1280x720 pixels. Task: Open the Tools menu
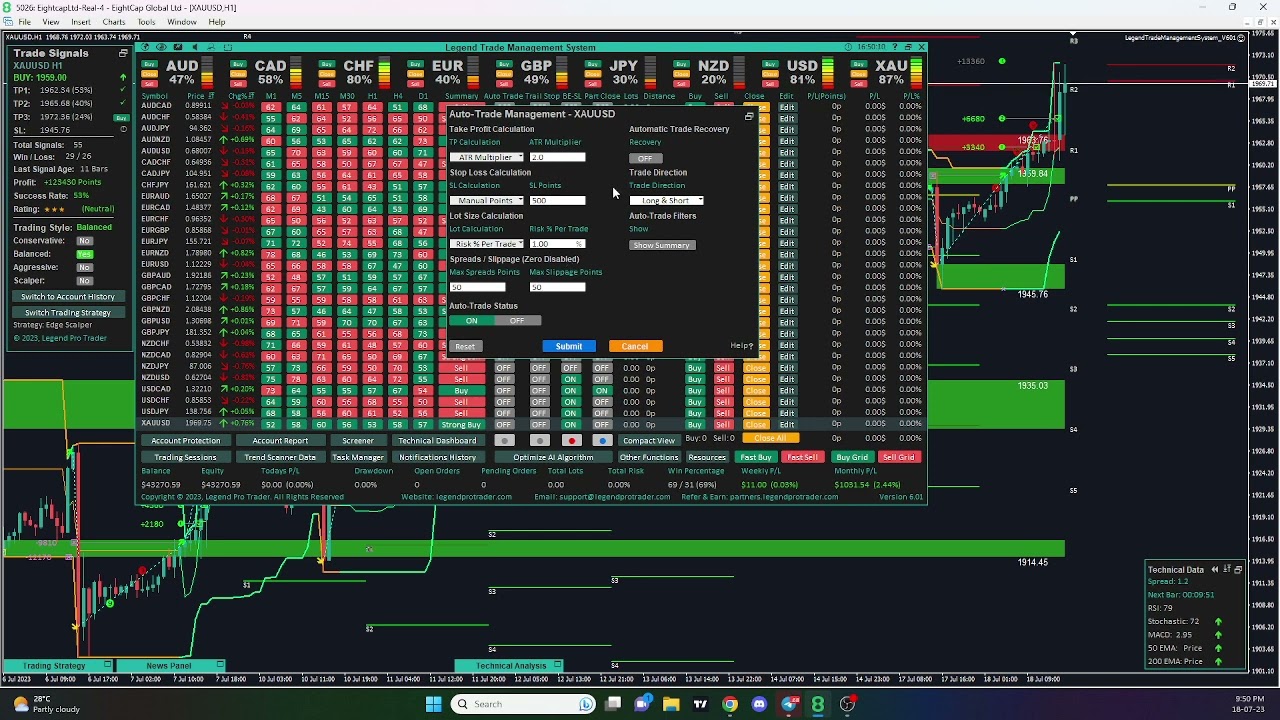pos(146,22)
